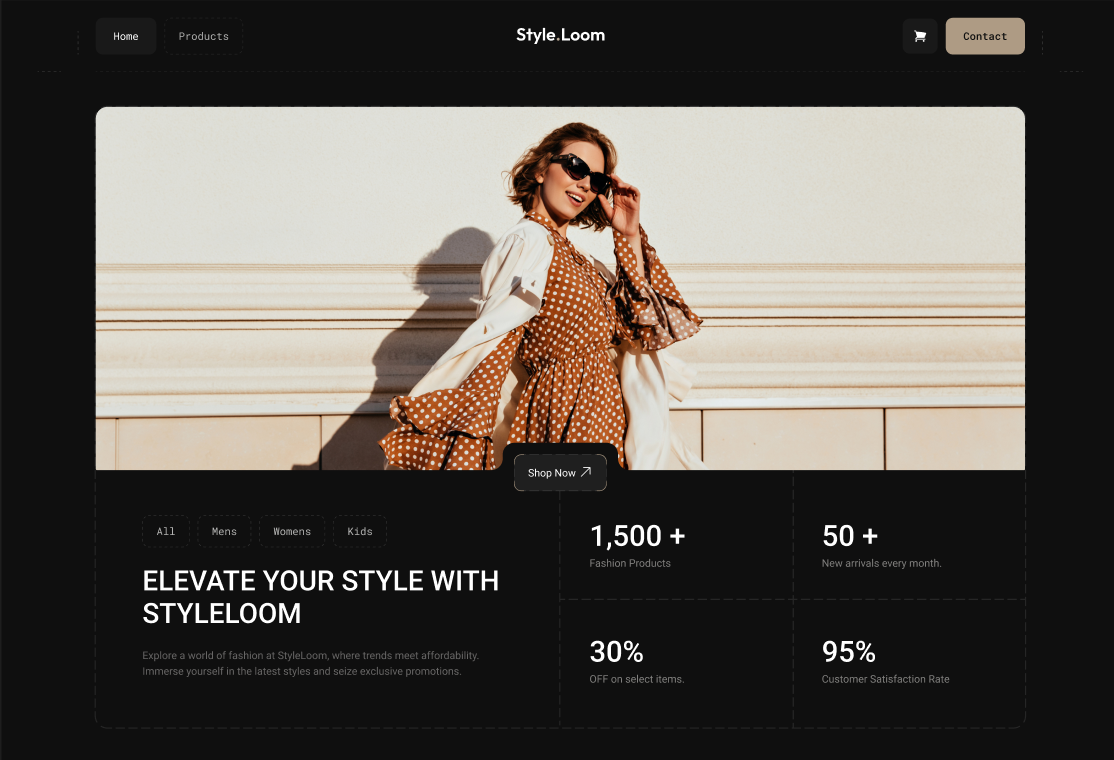Select the Kids category filter

[x=359, y=531]
